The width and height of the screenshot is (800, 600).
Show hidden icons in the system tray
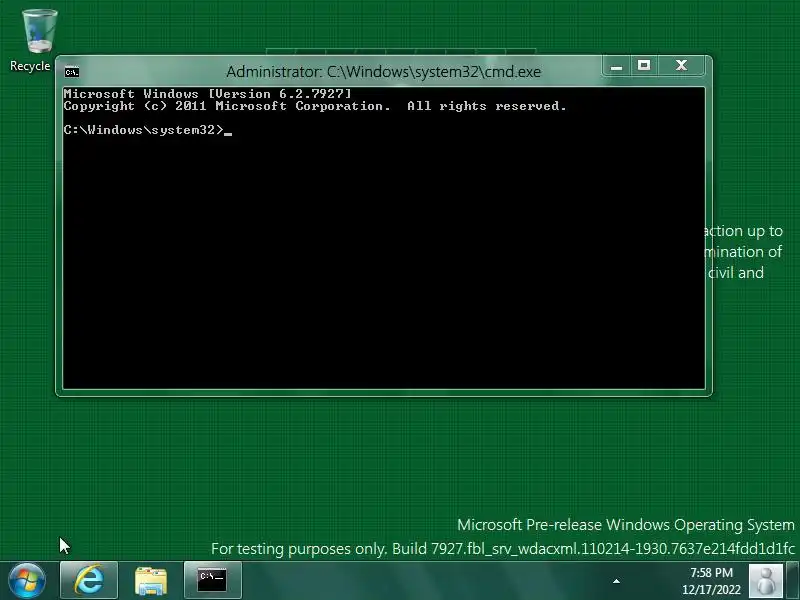616,581
